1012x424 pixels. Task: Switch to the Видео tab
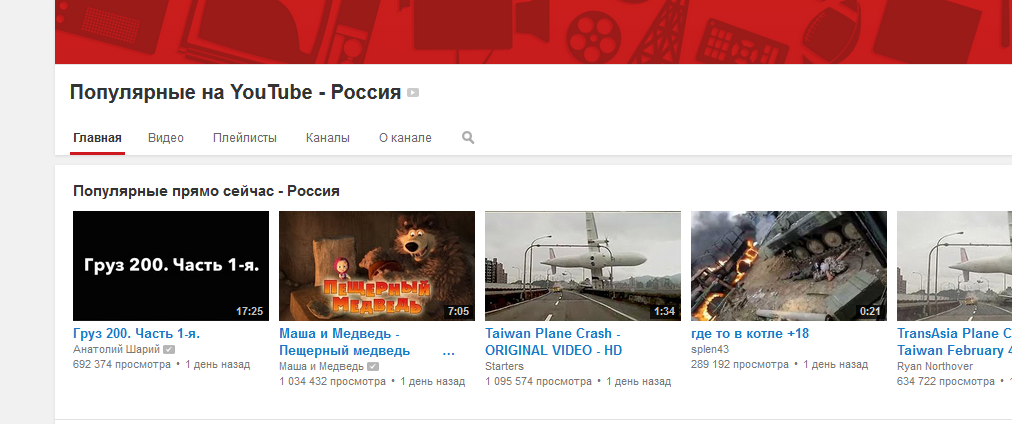pyautogui.click(x=166, y=137)
